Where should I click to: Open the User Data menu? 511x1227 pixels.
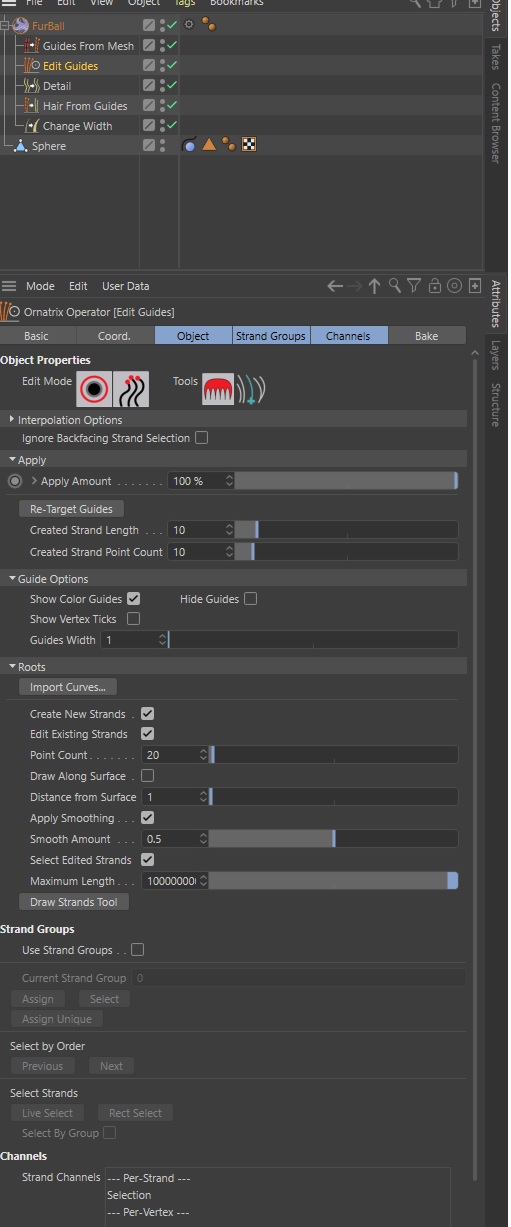[x=126, y=286]
